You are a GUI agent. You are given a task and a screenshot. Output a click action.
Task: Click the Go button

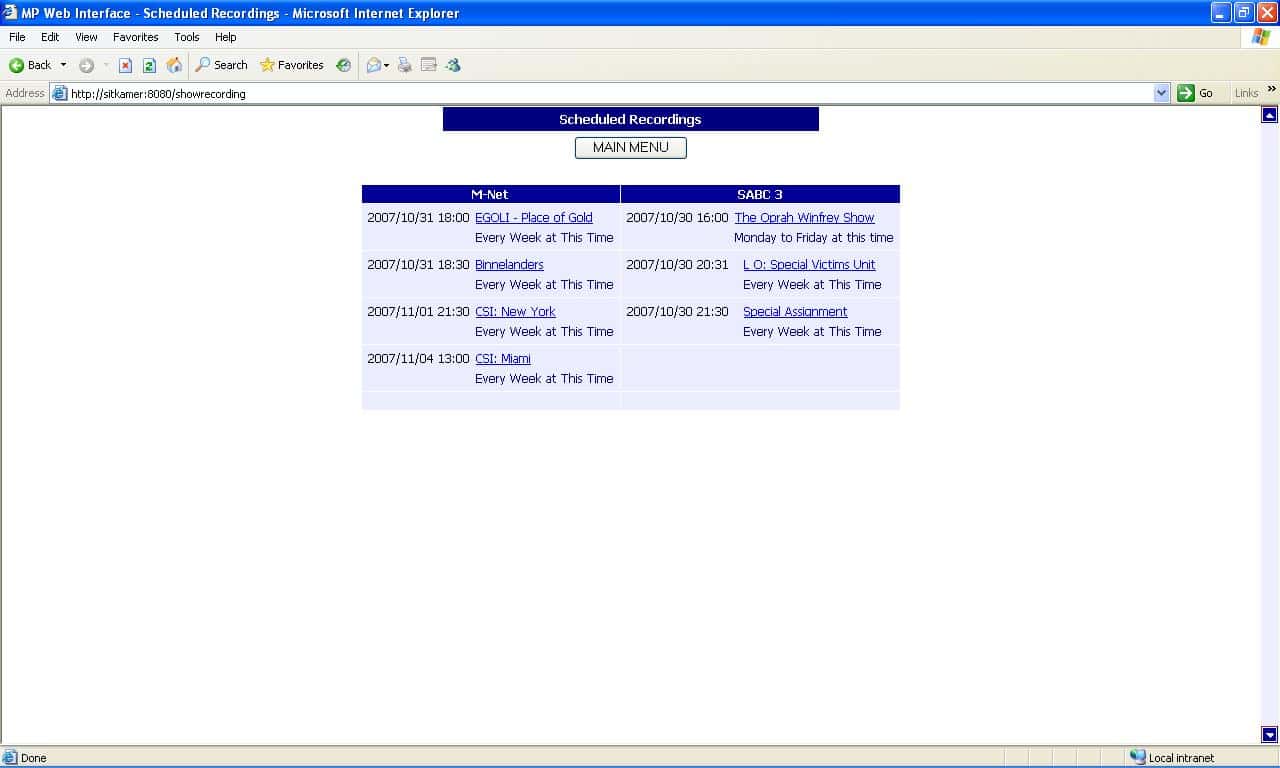tap(1195, 93)
